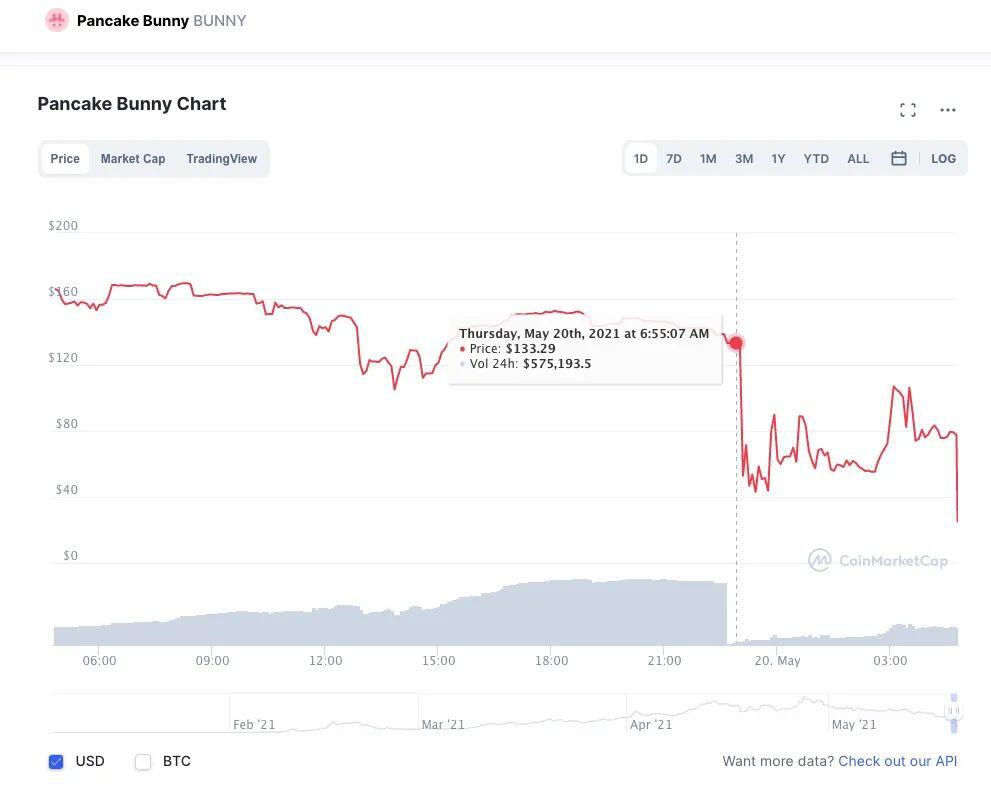Select the Price tab

(65, 159)
